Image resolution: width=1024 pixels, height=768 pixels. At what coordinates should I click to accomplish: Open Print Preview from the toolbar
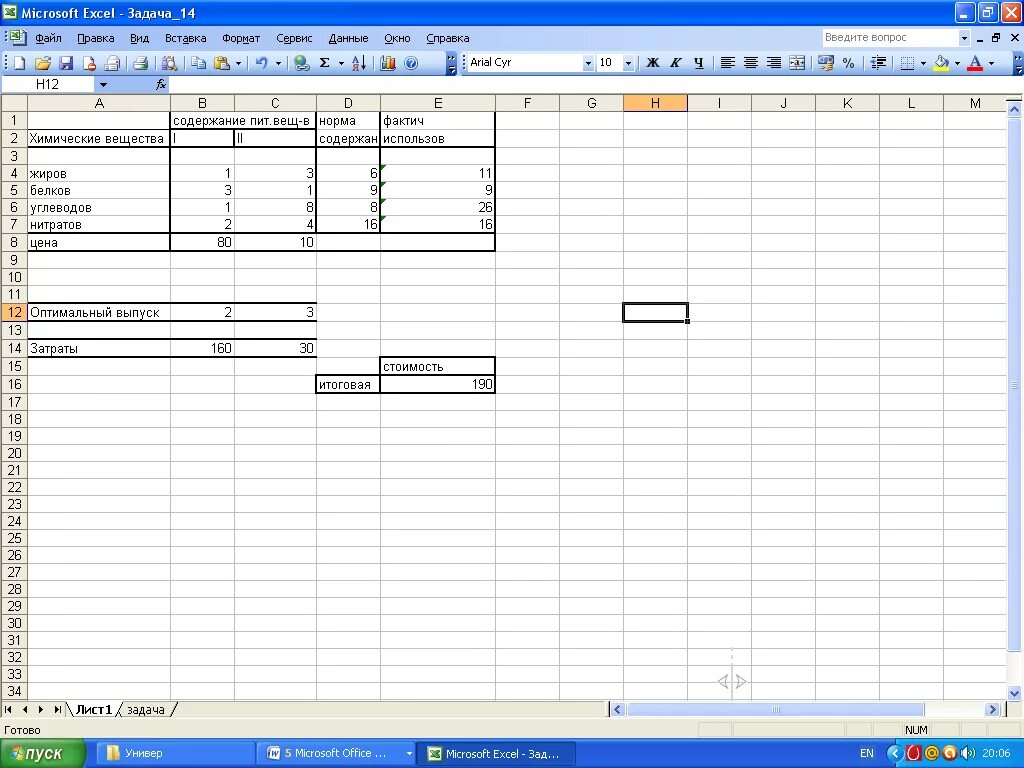point(169,63)
